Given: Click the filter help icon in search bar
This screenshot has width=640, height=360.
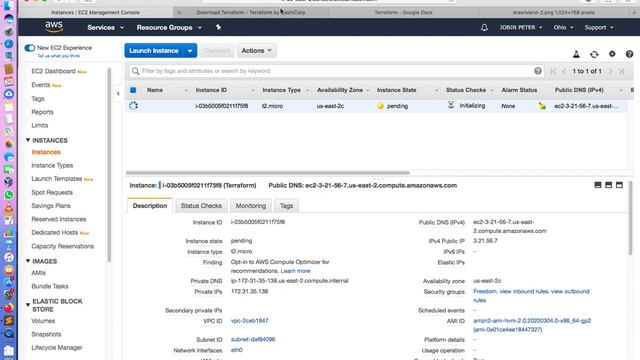Looking at the screenshot, I should (538, 71).
